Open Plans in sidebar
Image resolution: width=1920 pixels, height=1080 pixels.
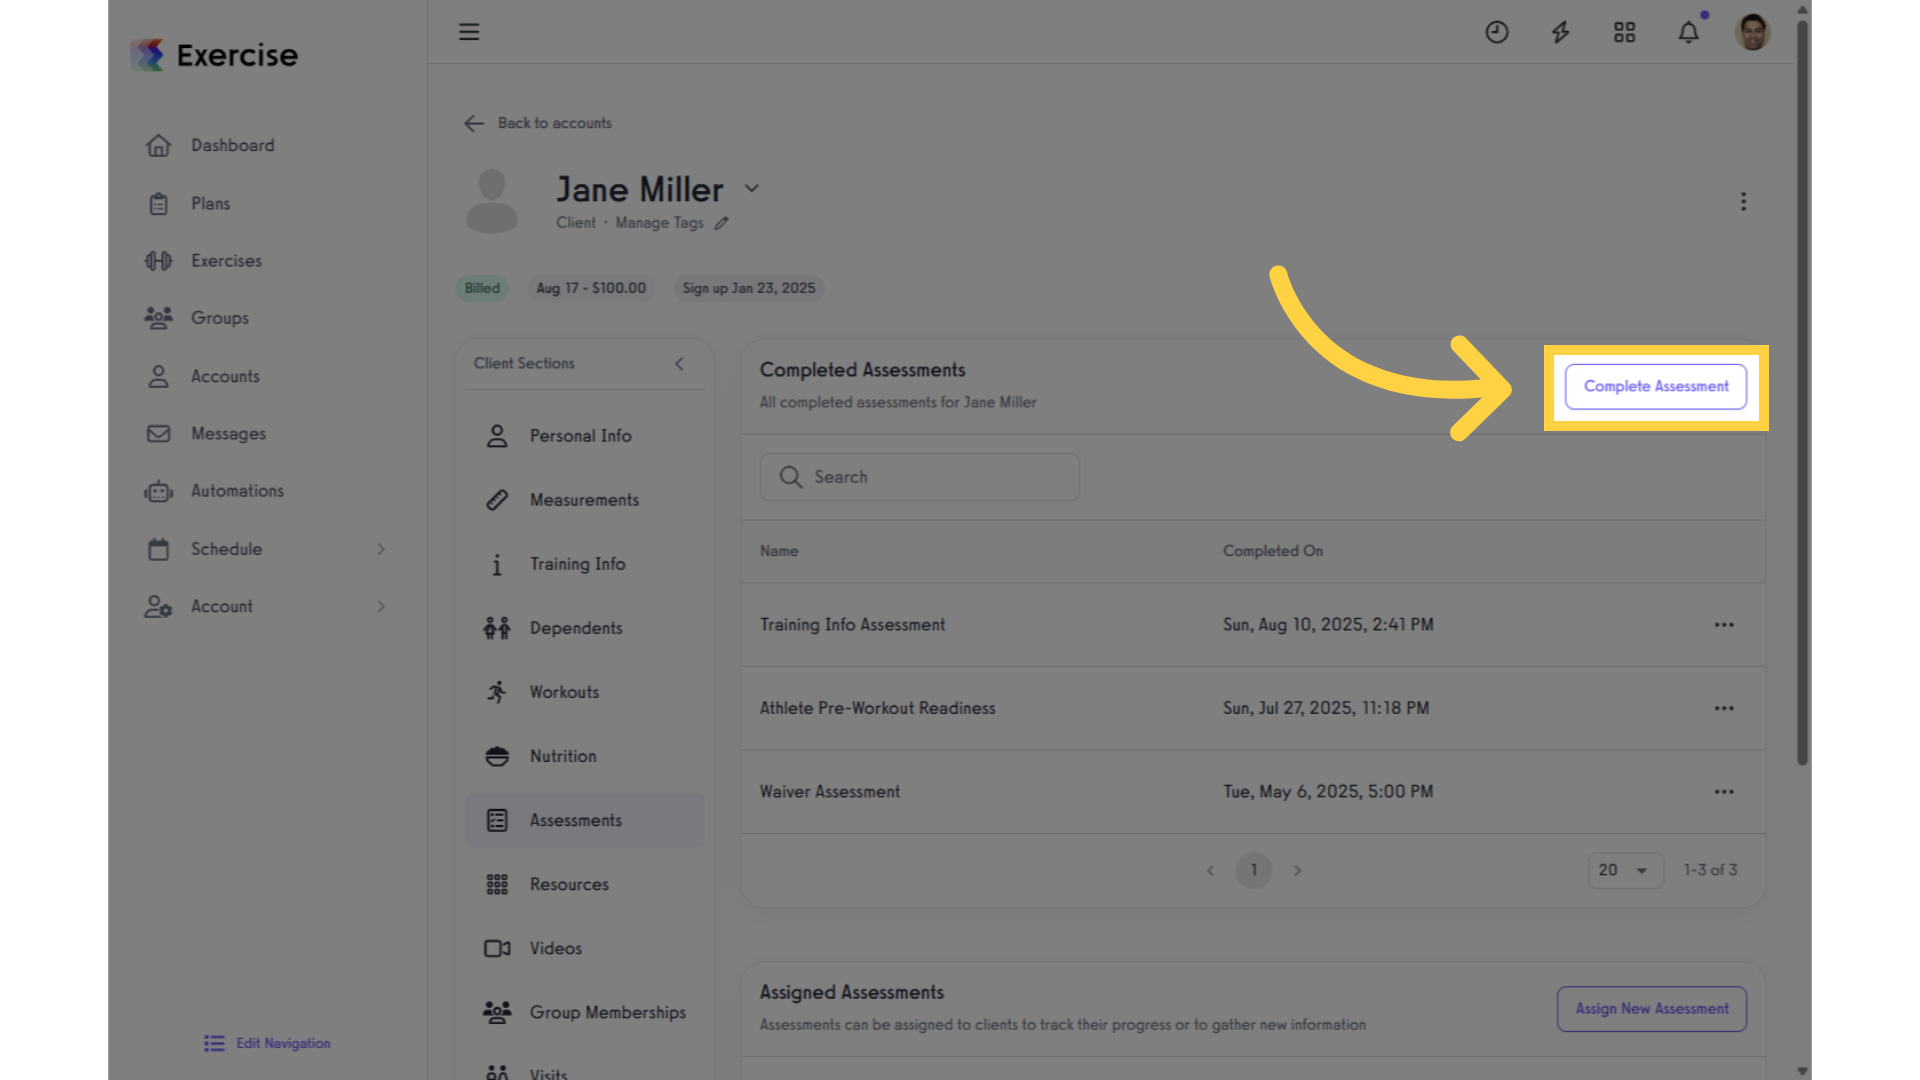tap(210, 204)
